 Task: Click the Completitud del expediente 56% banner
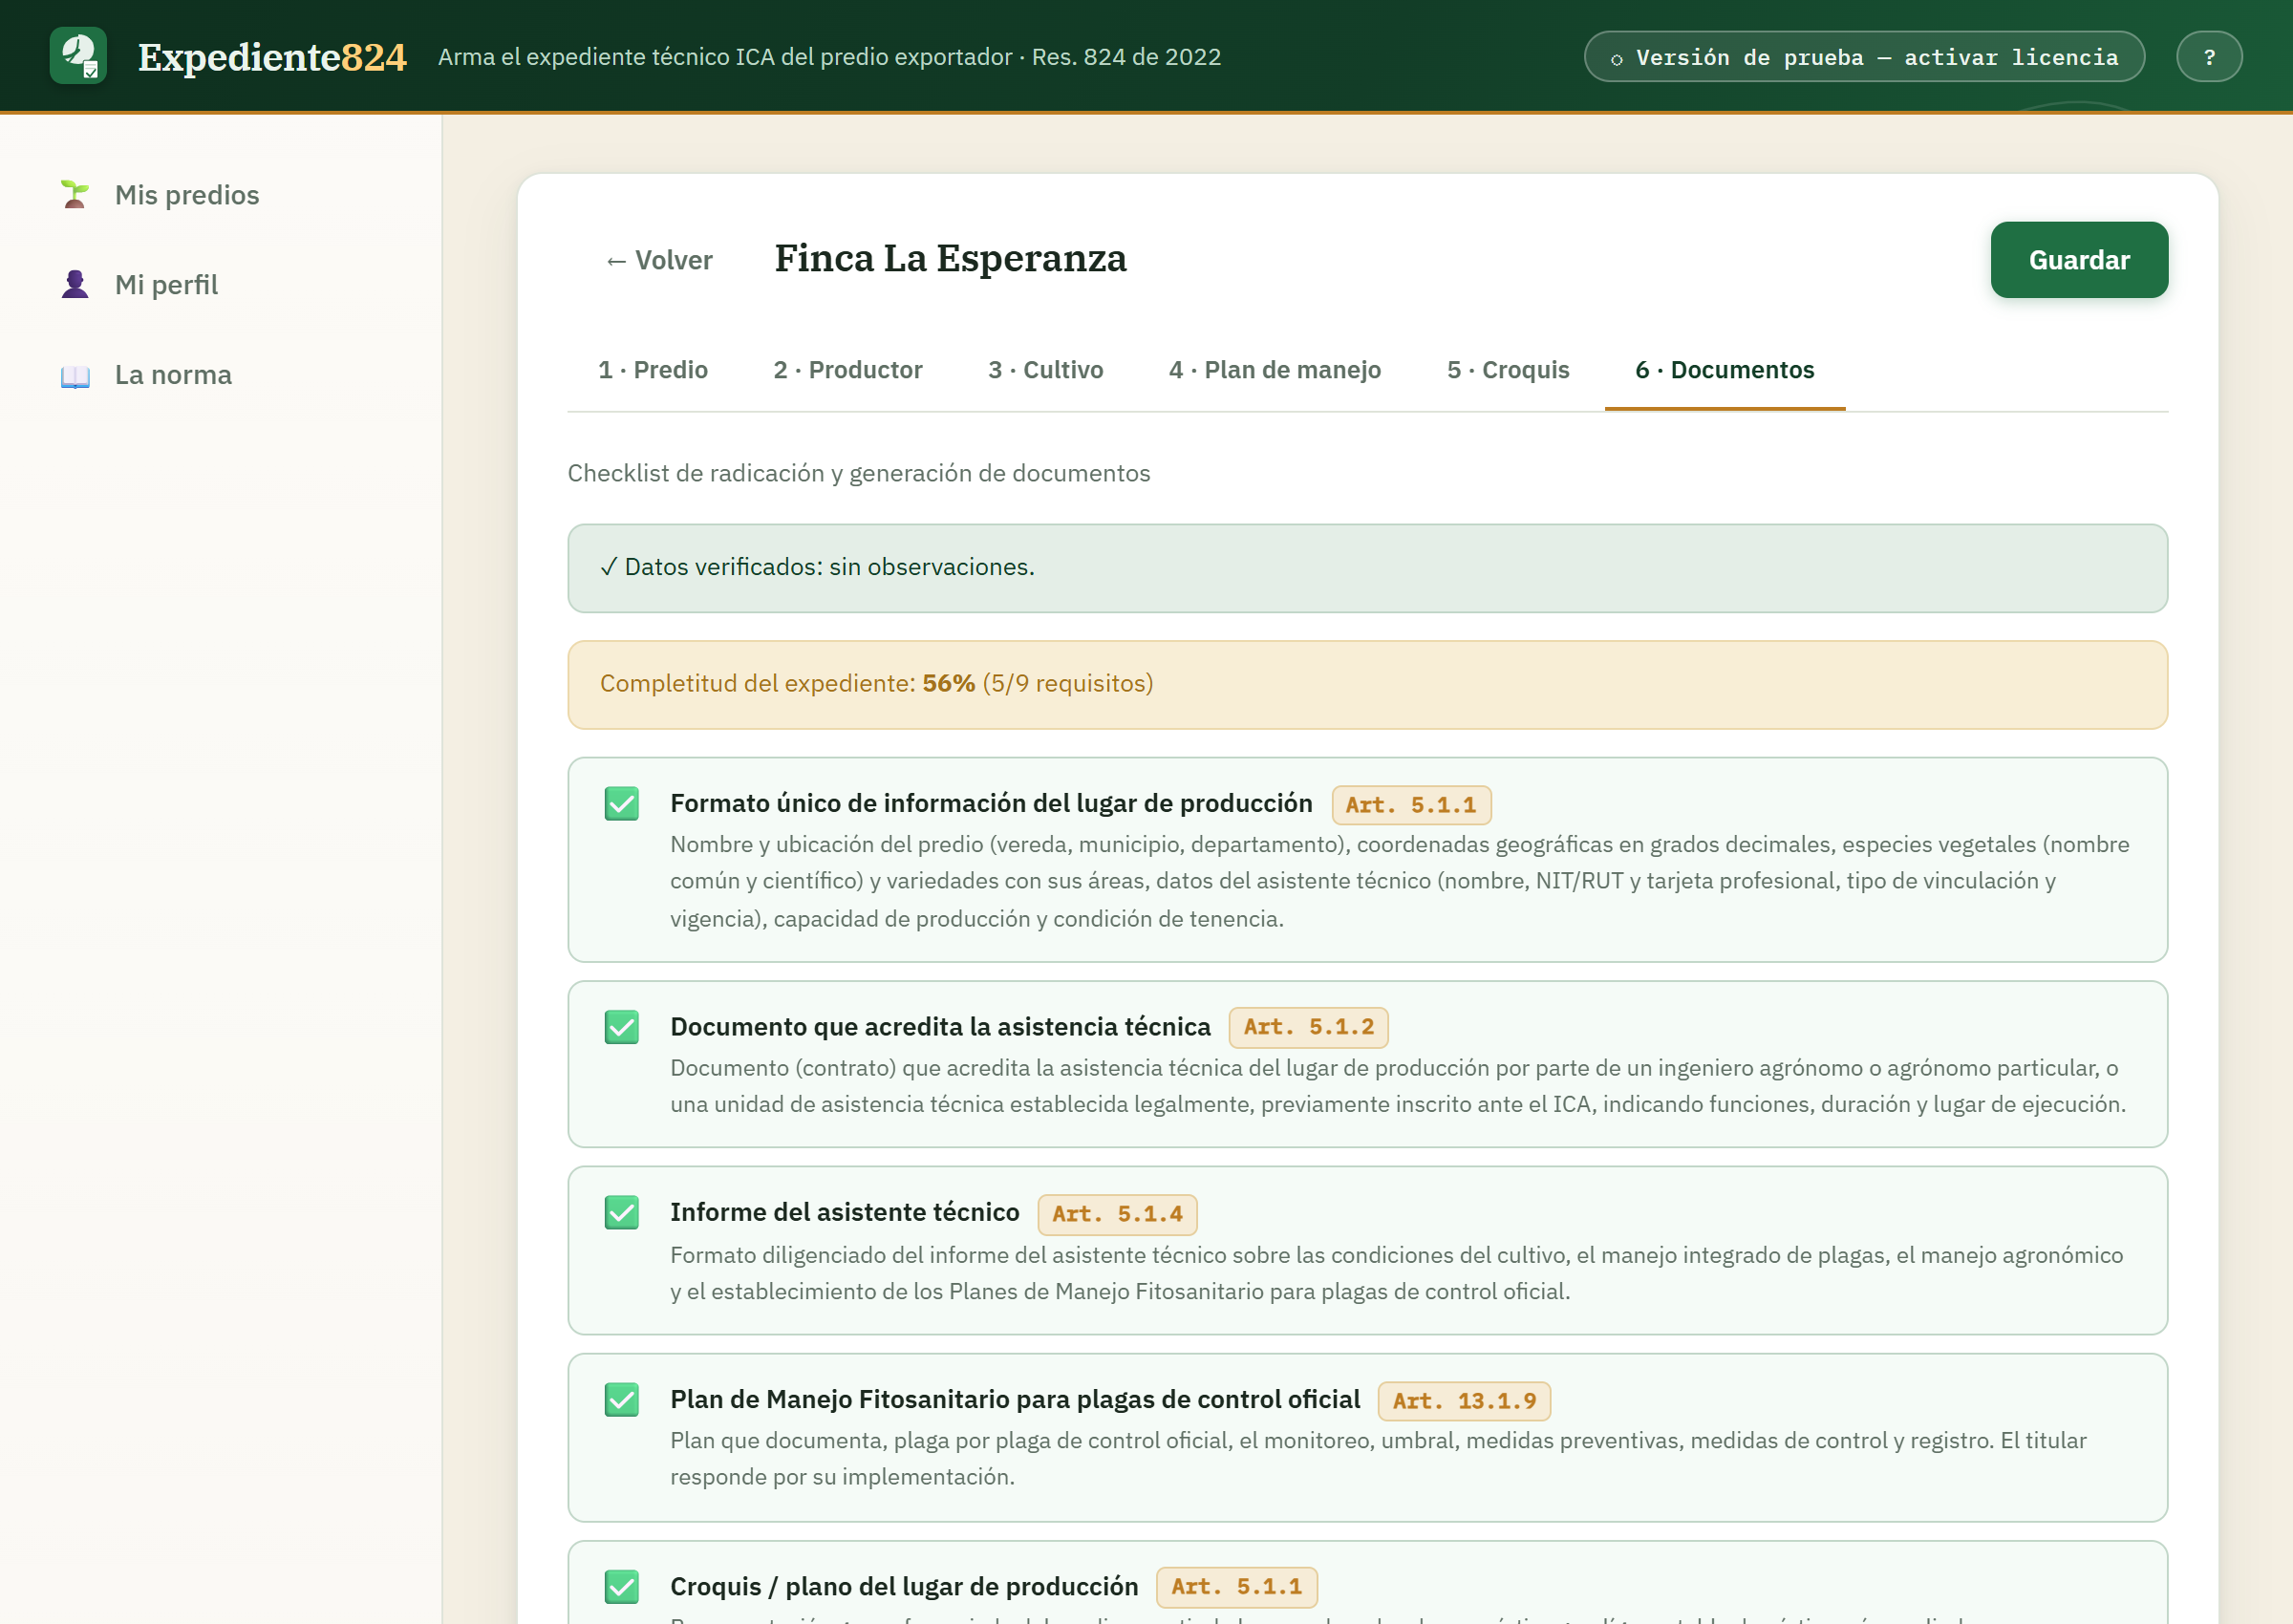[x=1367, y=684]
